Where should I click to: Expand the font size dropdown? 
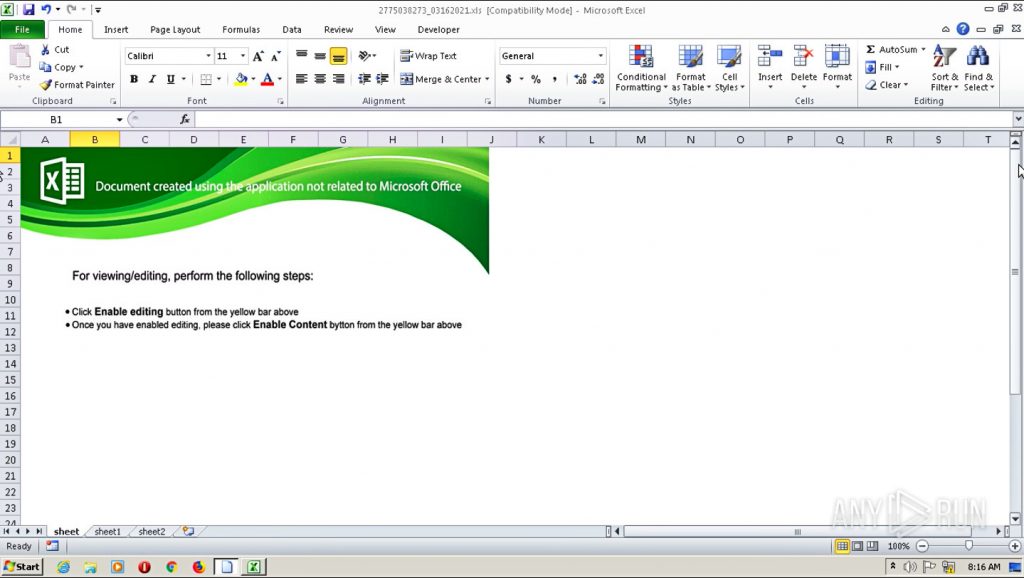tap(243, 56)
